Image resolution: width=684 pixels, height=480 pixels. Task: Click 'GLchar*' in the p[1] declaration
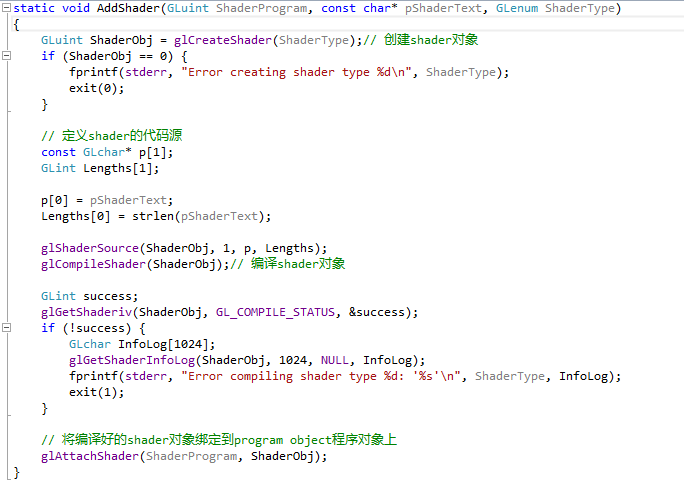[x=107, y=152]
